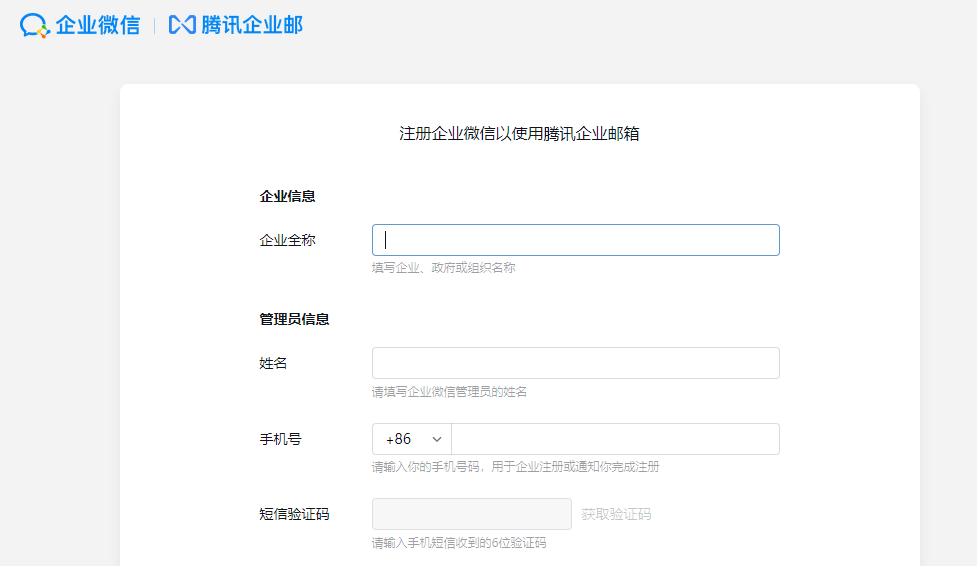Click hint 请输入你的手机号码，用于企业注册或通知你完成注册
The width and height of the screenshot is (977, 566).
pos(515,467)
